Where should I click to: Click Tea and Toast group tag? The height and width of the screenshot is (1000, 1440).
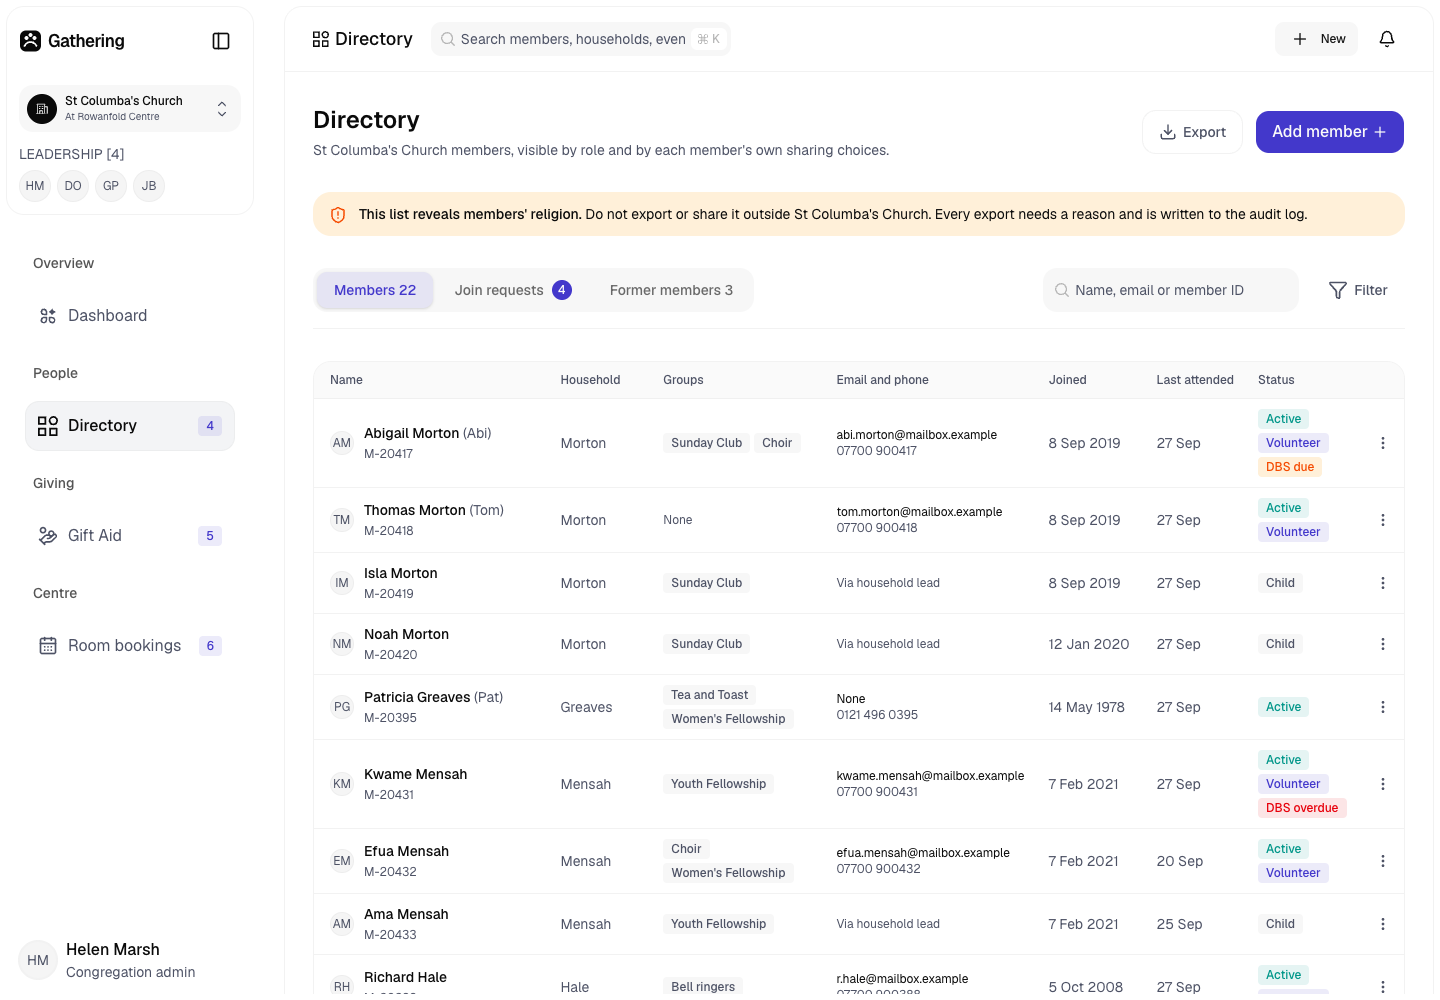[x=710, y=695]
